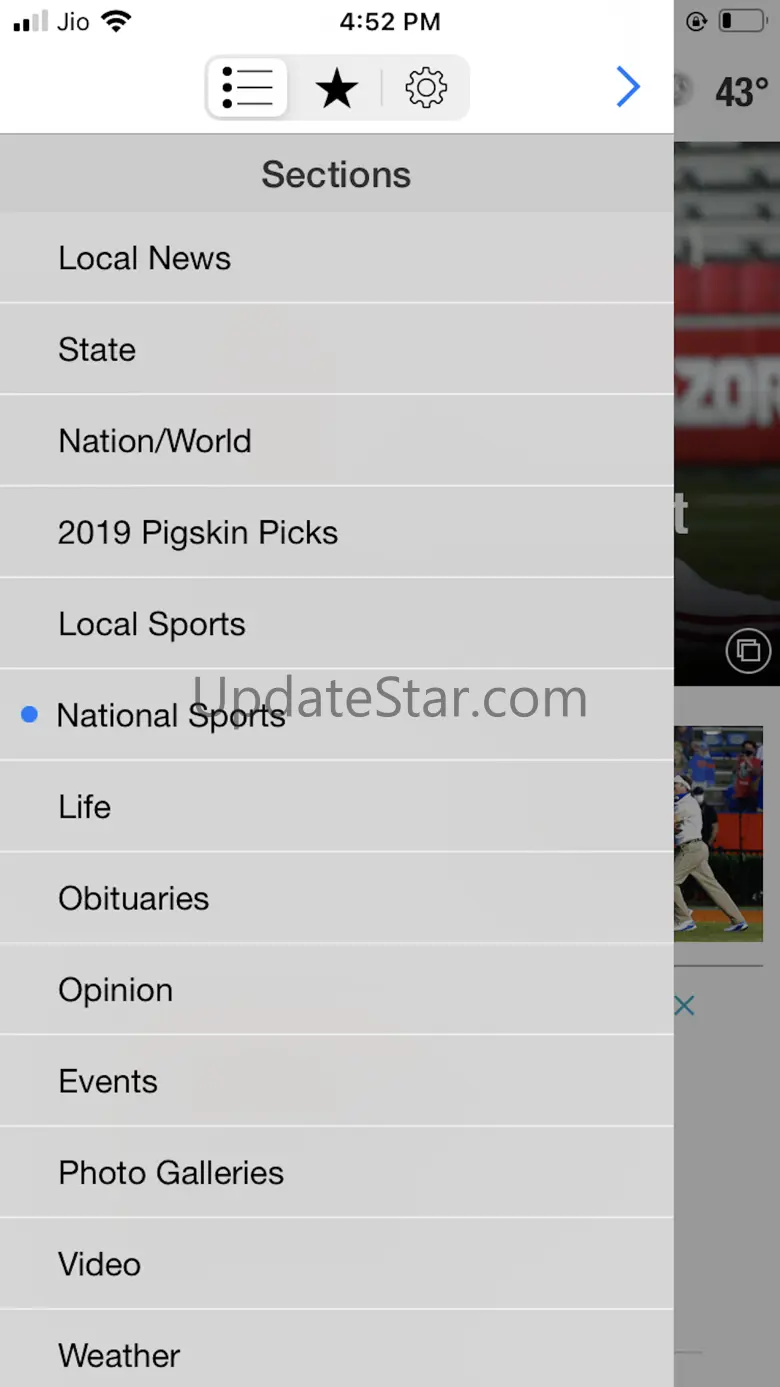780x1387 pixels.
Task: Select the State section
Action: [x=337, y=350]
